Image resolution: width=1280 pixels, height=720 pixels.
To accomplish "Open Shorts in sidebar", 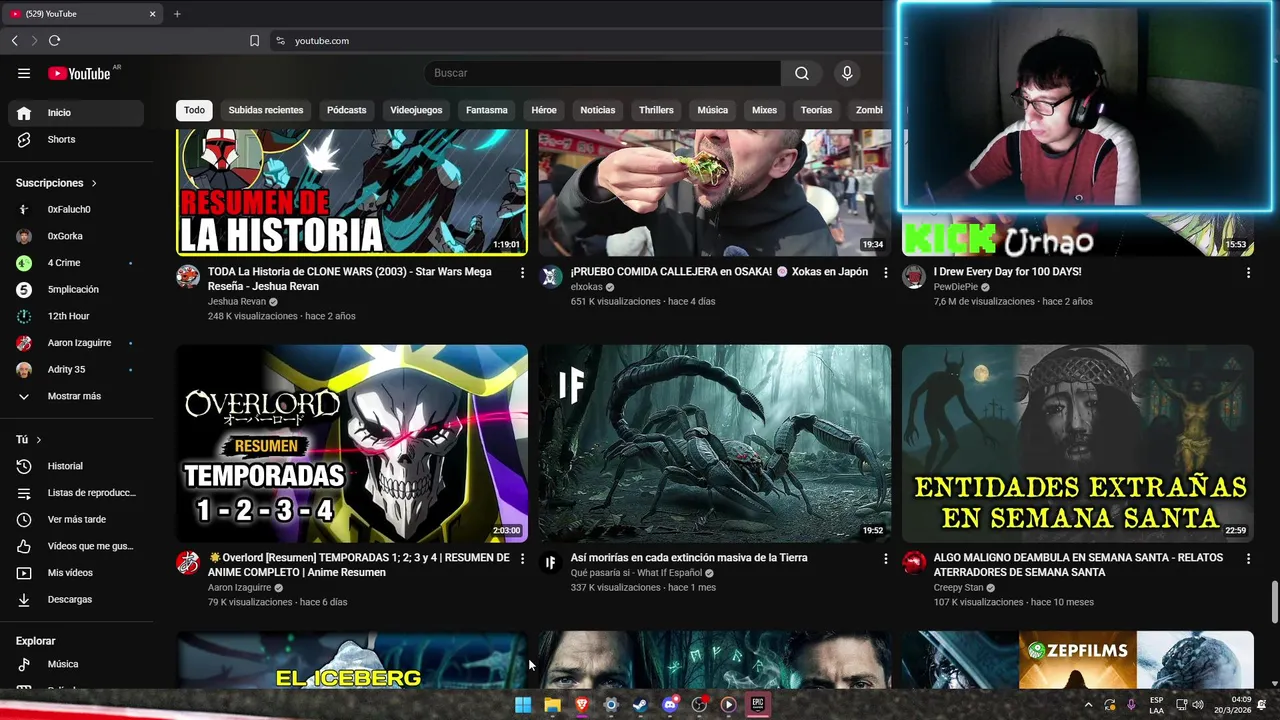I will 76,140.
